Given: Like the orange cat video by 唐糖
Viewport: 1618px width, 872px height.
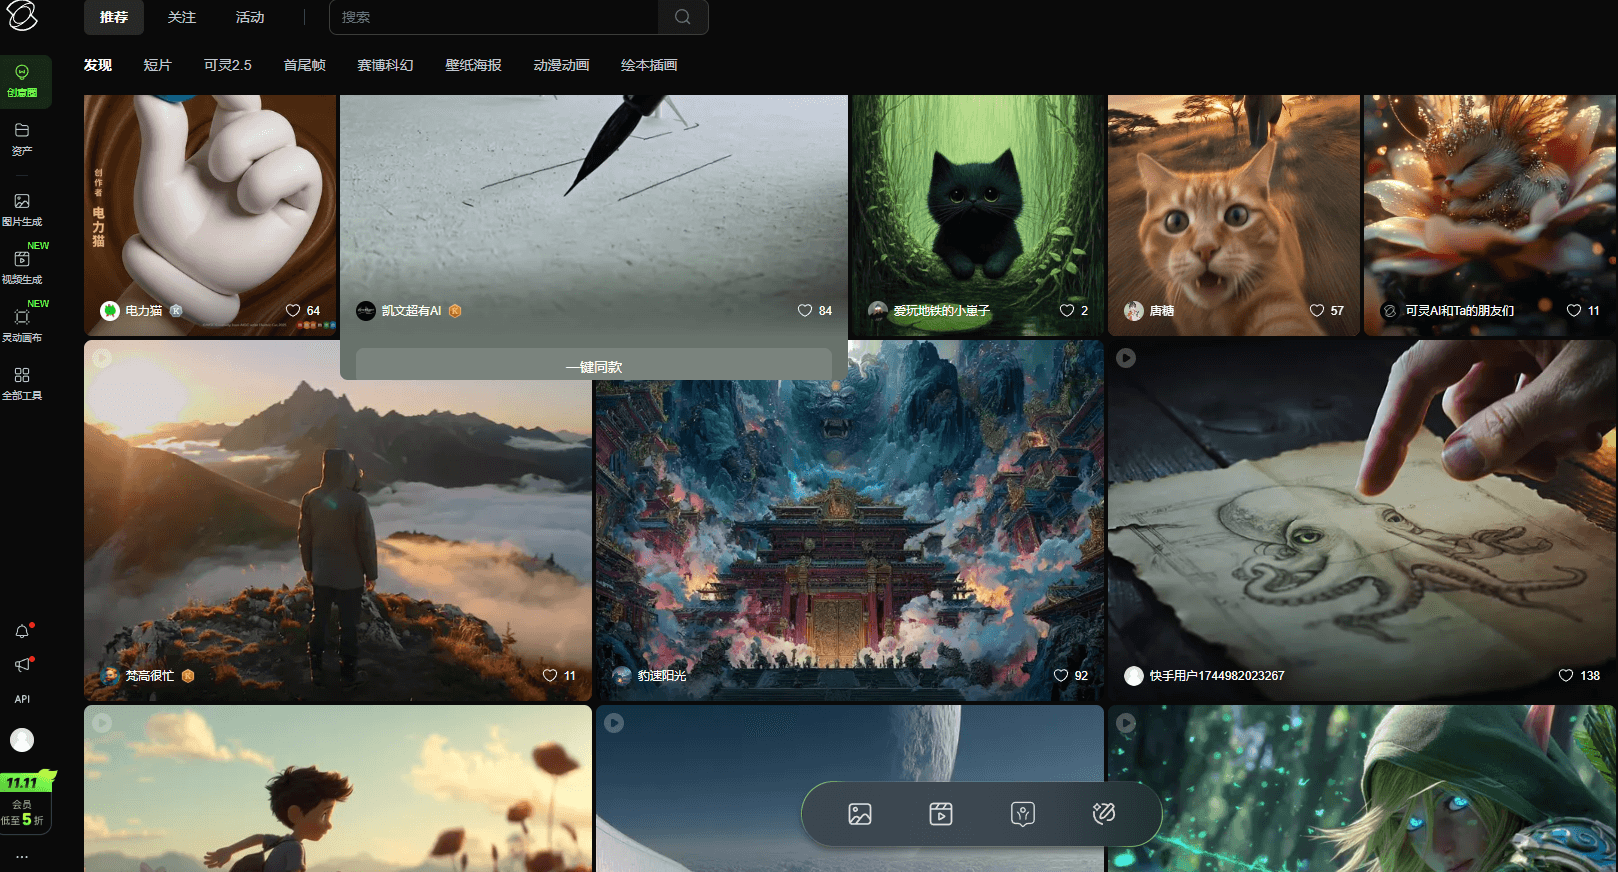Looking at the screenshot, I should tap(1317, 311).
